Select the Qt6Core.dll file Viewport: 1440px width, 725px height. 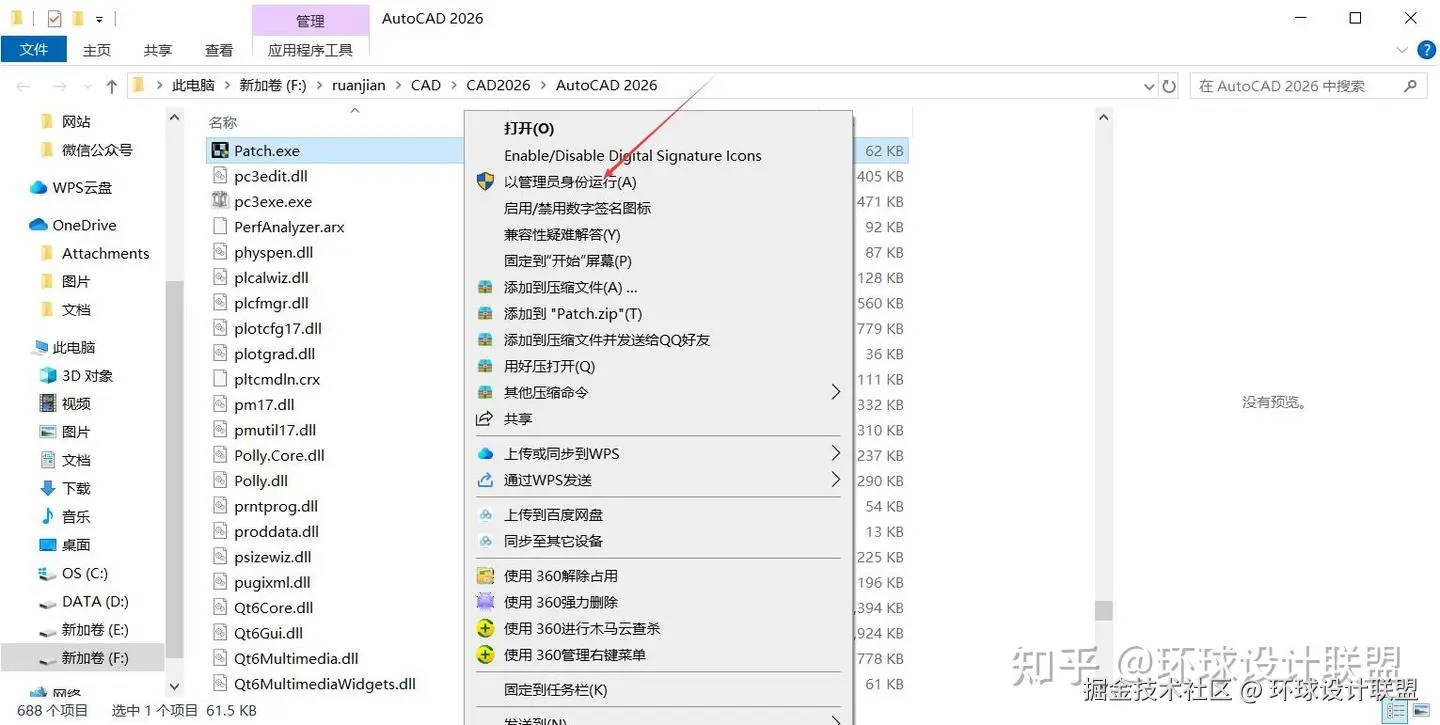(x=274, y=607)
